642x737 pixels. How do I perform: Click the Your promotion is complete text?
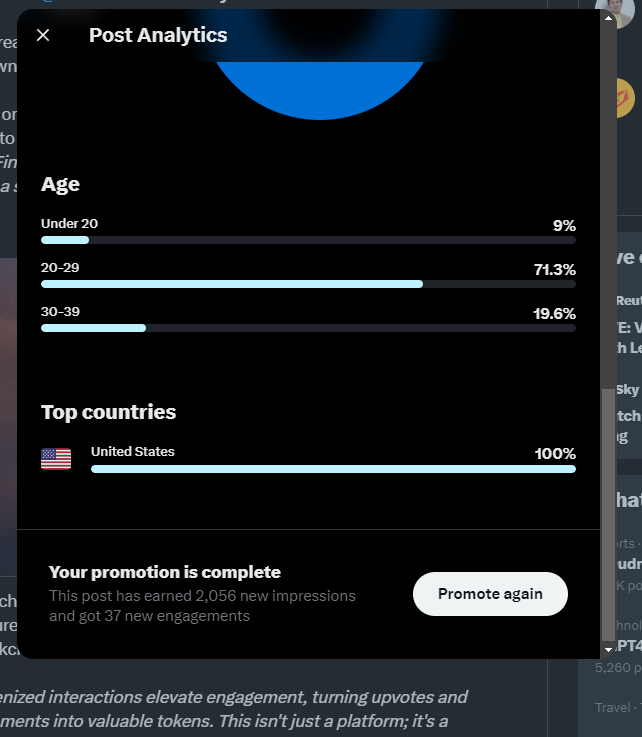pos(164,572)
